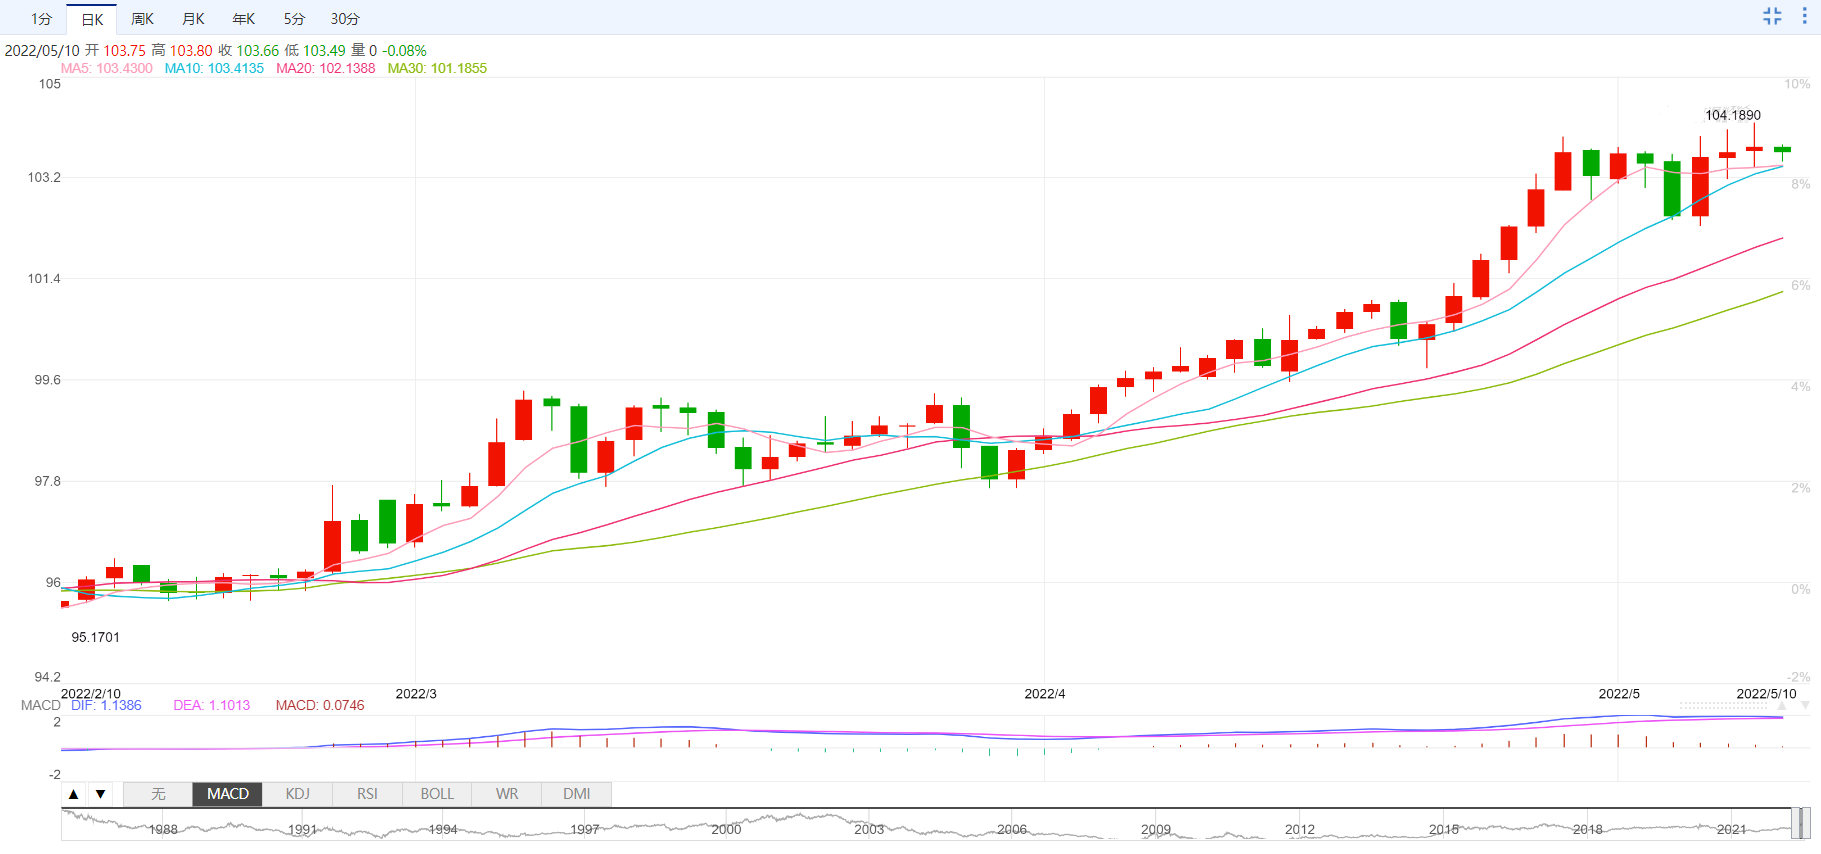Click the 2022/5 date label on the x-axis

coord(1619,694)
